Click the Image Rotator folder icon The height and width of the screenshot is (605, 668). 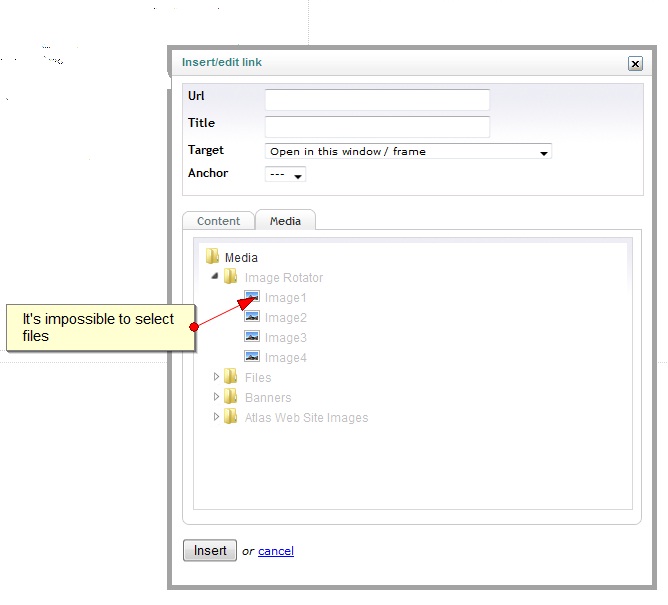(x=230, y=277)
